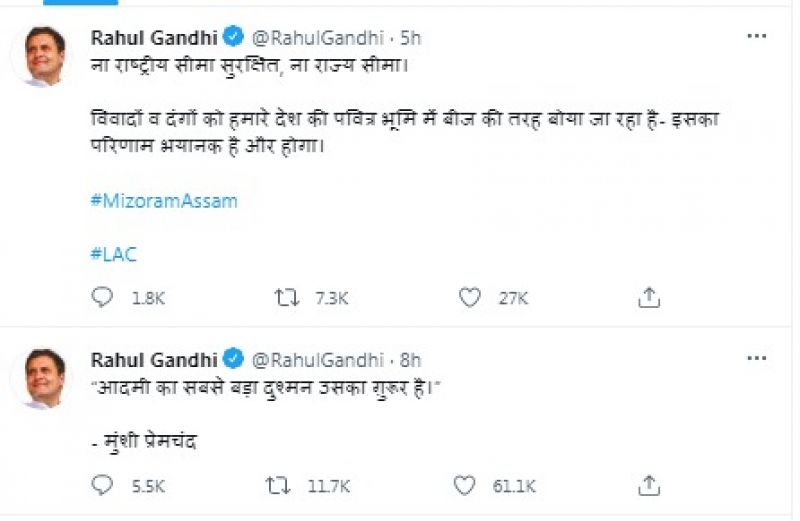The height and width of the screenshot is (521, 800).
Task: Like the tweet with 61.1K likes
Action: pos(464,486)
